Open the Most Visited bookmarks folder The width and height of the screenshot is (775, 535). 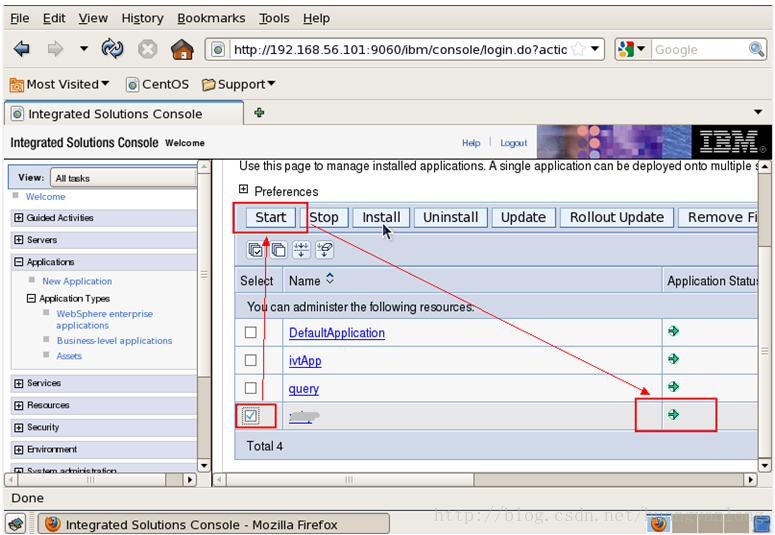59,85
